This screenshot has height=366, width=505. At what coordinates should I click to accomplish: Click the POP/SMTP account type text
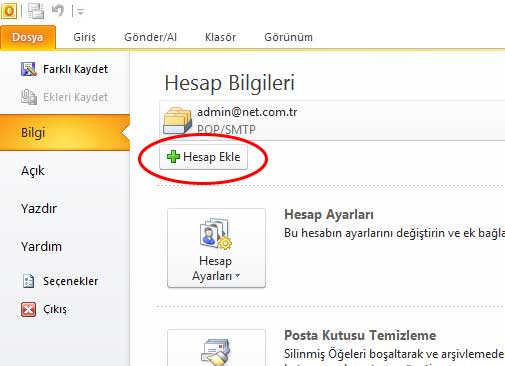[x=226, y=129]
